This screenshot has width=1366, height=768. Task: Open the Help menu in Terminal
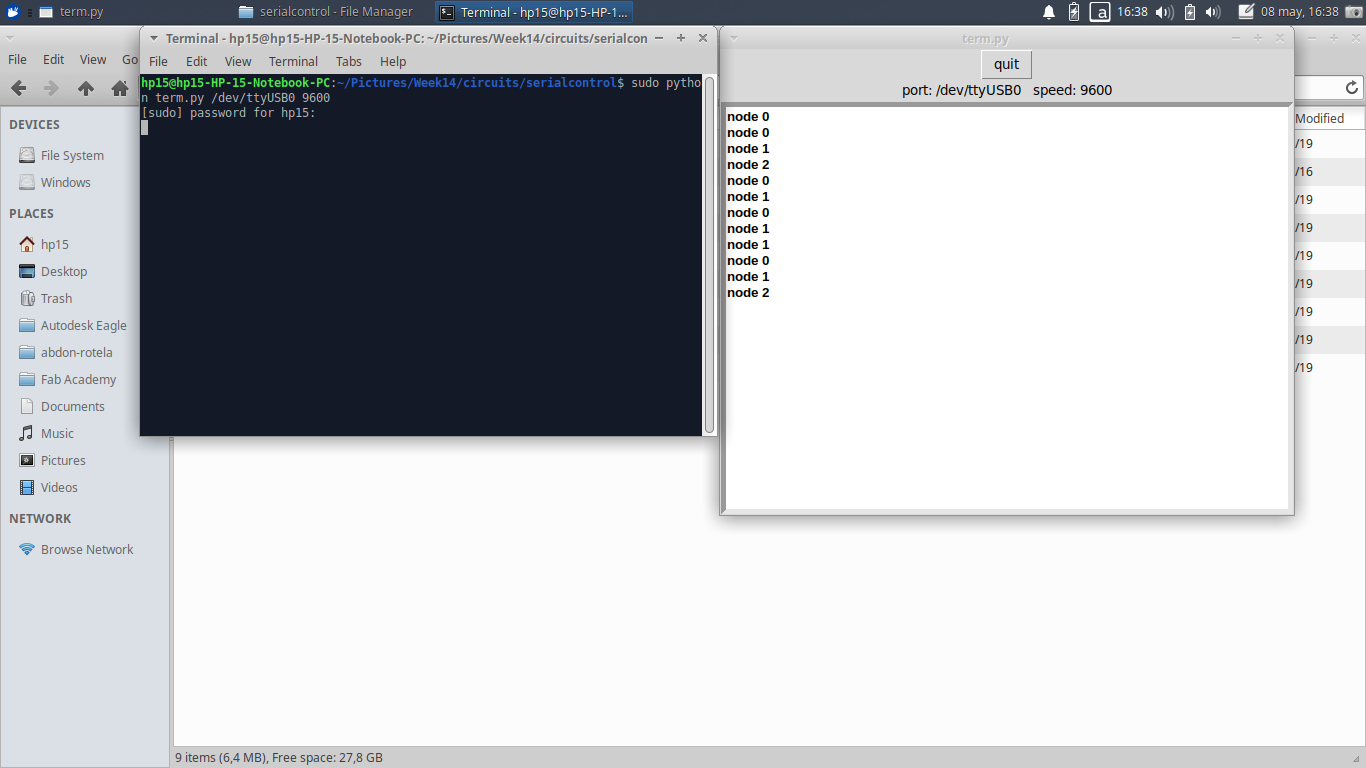(x=393, y=61)
